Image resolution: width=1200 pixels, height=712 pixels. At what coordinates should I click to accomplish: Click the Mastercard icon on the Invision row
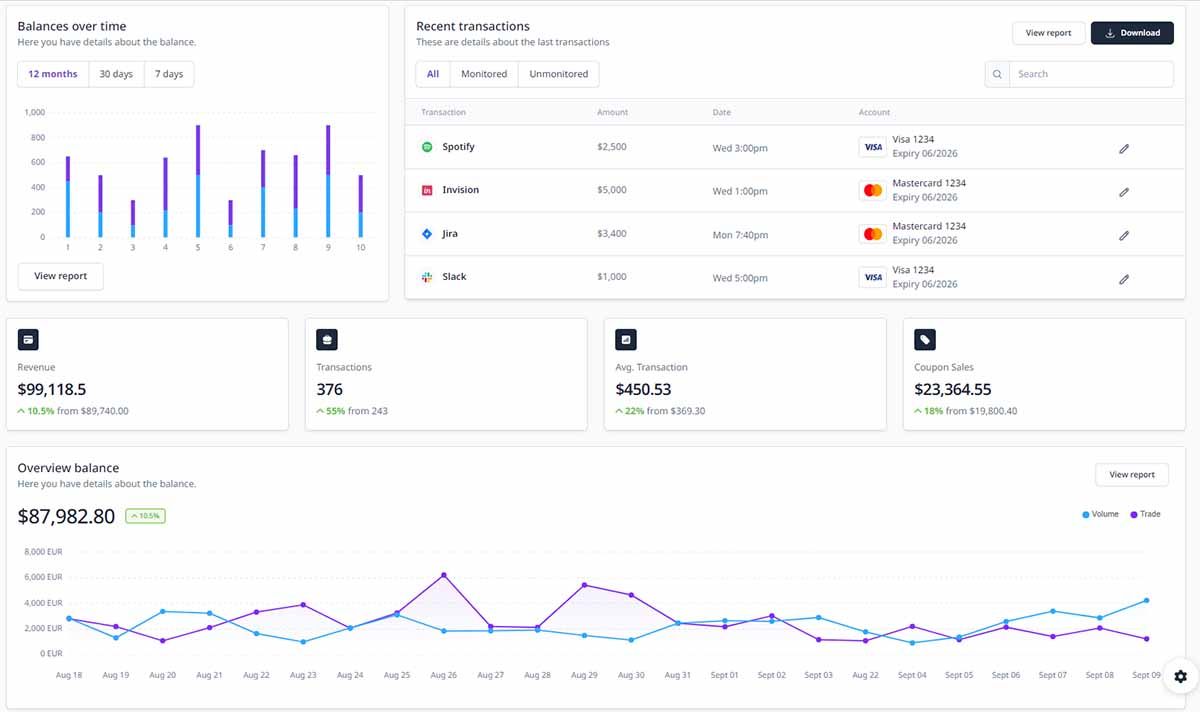tap(871, 189)
